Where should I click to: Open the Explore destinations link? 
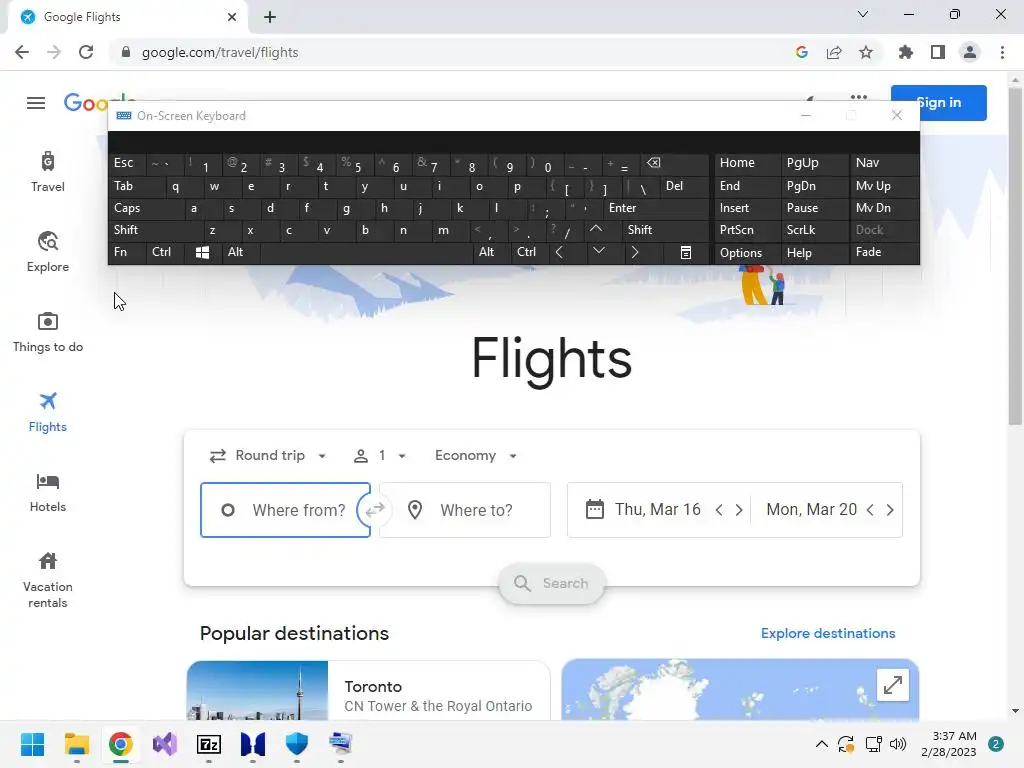pyautogui.click(x=828, y=633)
